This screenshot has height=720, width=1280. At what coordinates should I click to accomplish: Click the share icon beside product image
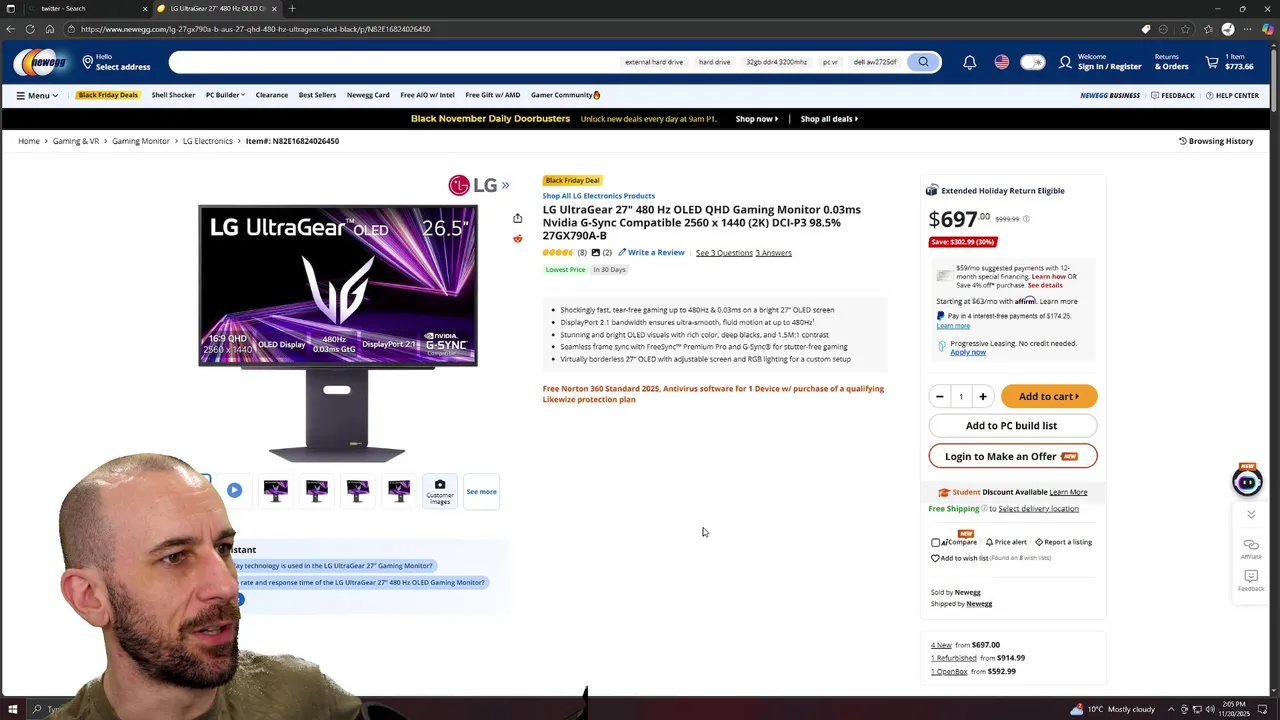[517, 218]
